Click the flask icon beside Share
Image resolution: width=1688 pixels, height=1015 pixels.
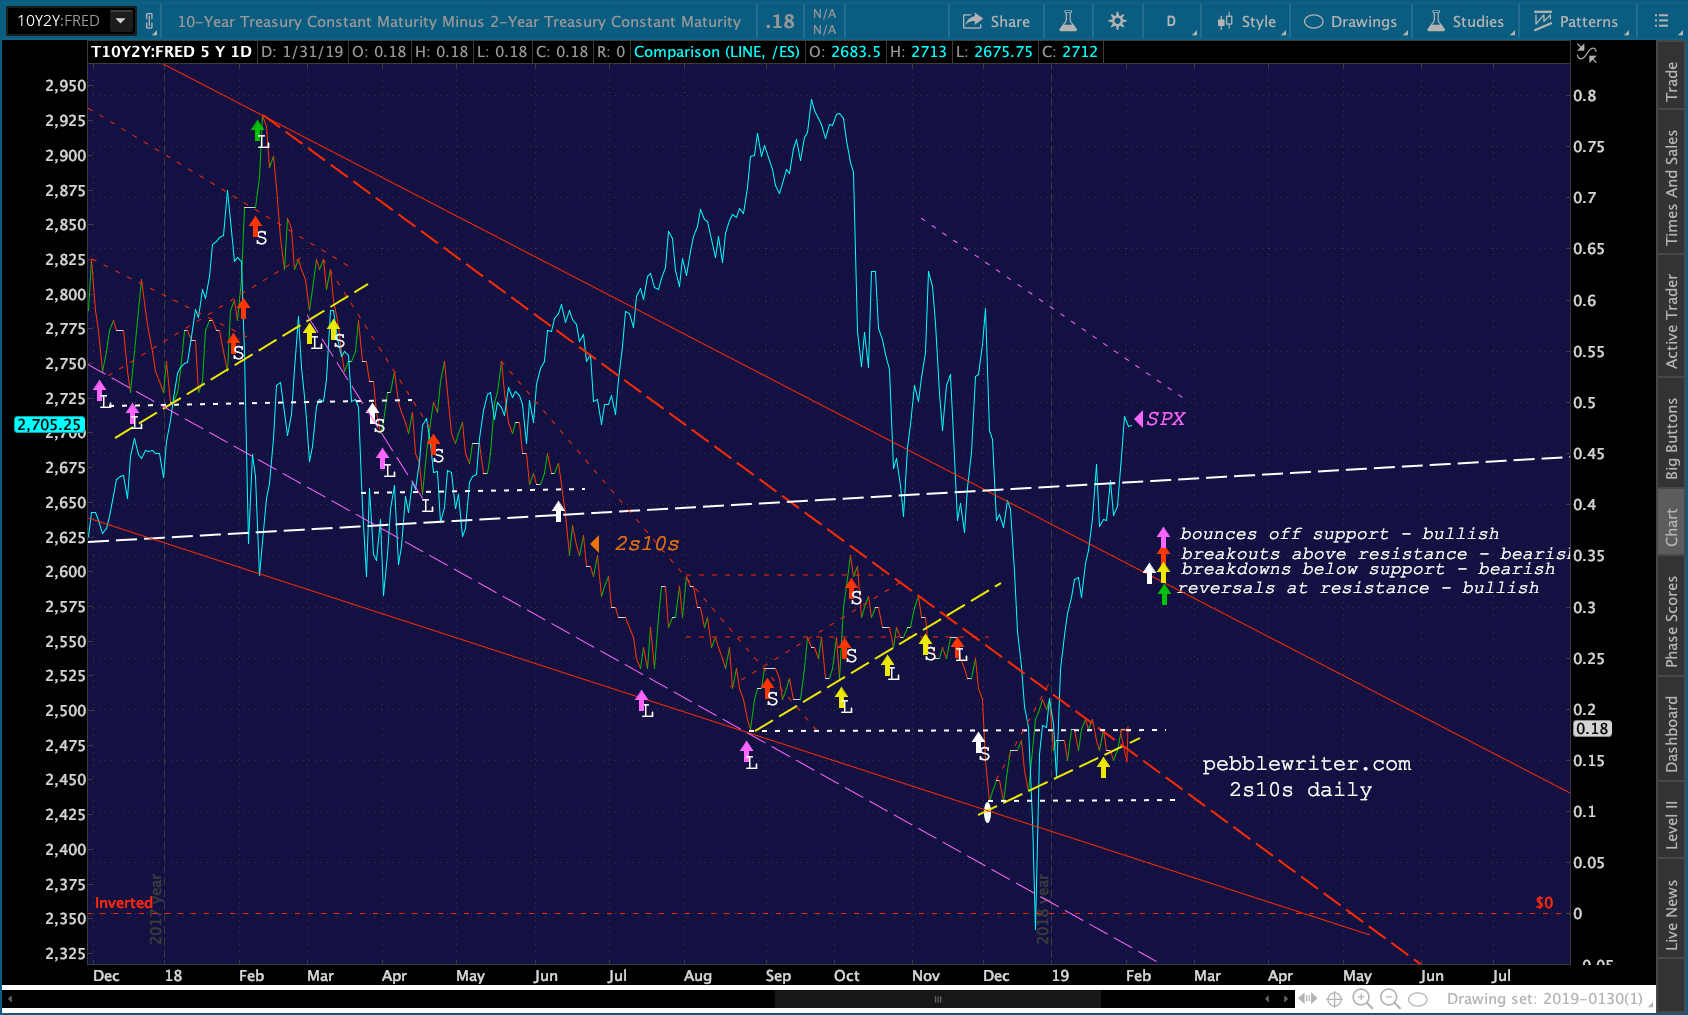point(1068,21)
